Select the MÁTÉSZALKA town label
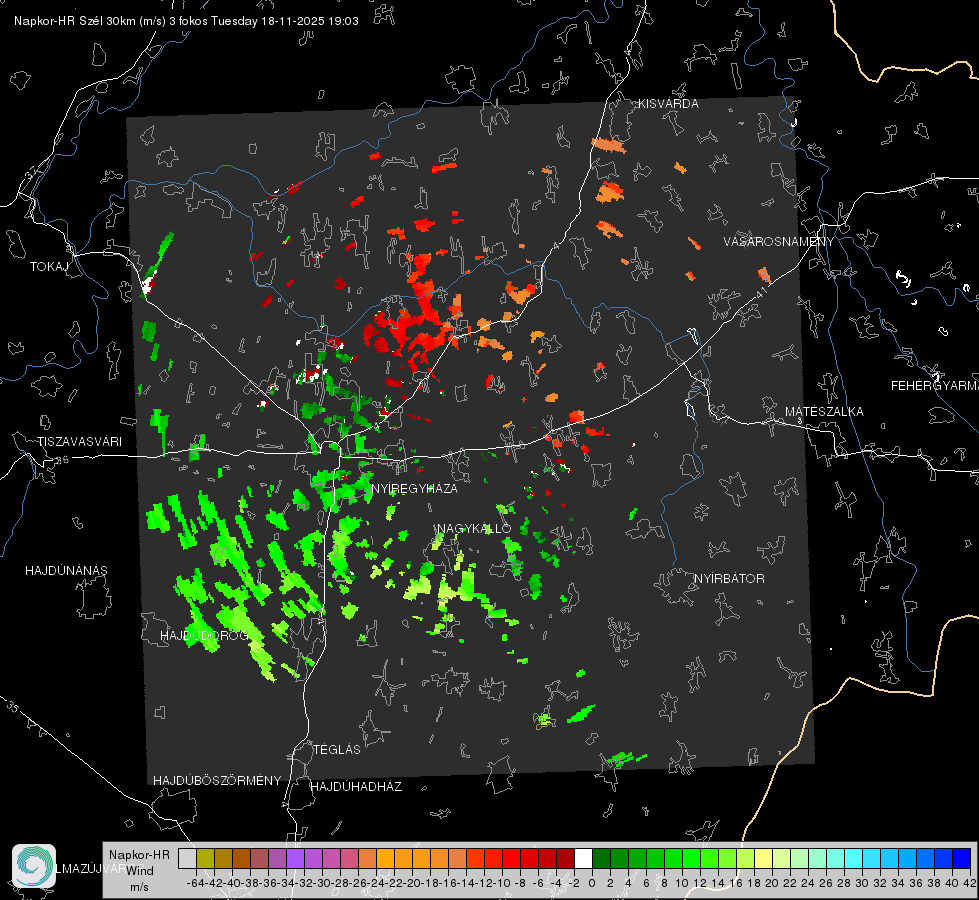Screen dimensions: 979x900 pyautogui.click(x=824, y=412)
